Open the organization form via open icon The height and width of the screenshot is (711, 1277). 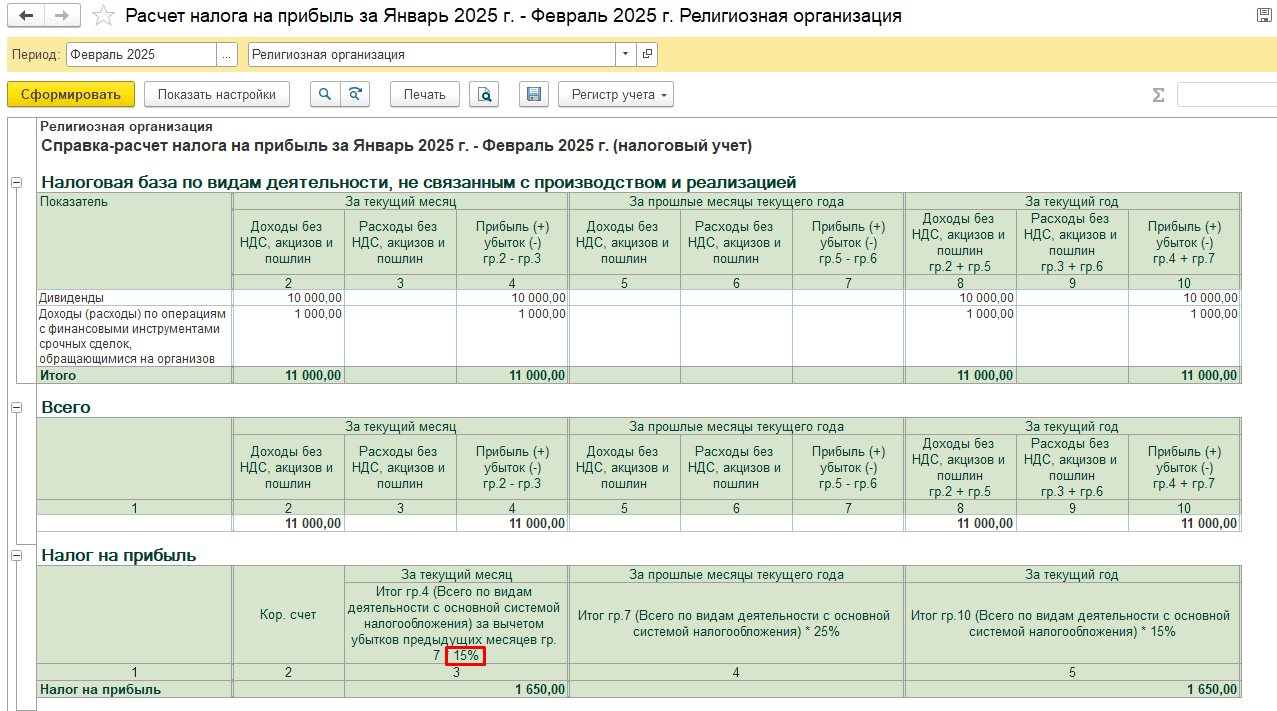tap(647, 54)
